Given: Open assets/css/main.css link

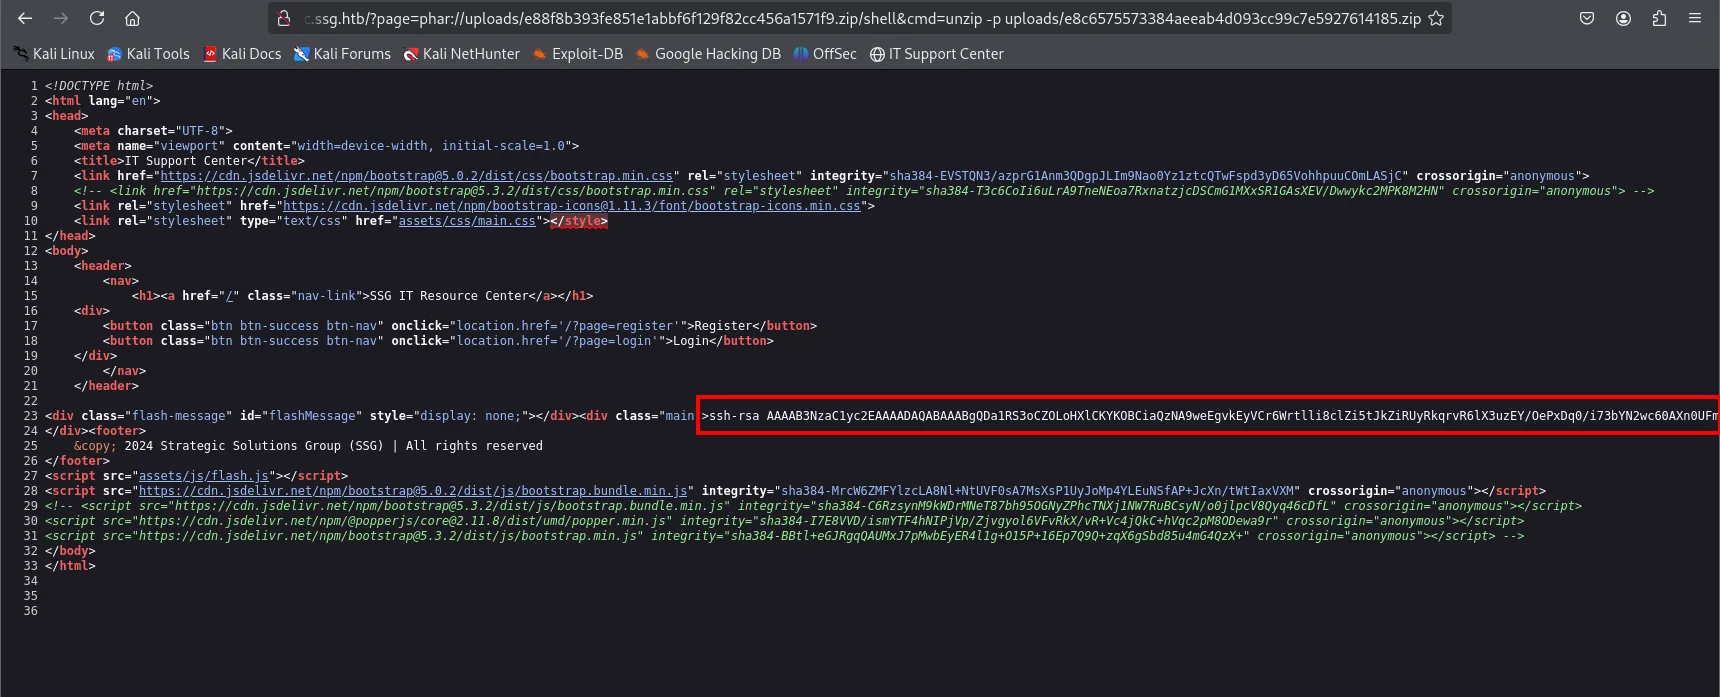Looking at the screenshot, I should point(467,221).
